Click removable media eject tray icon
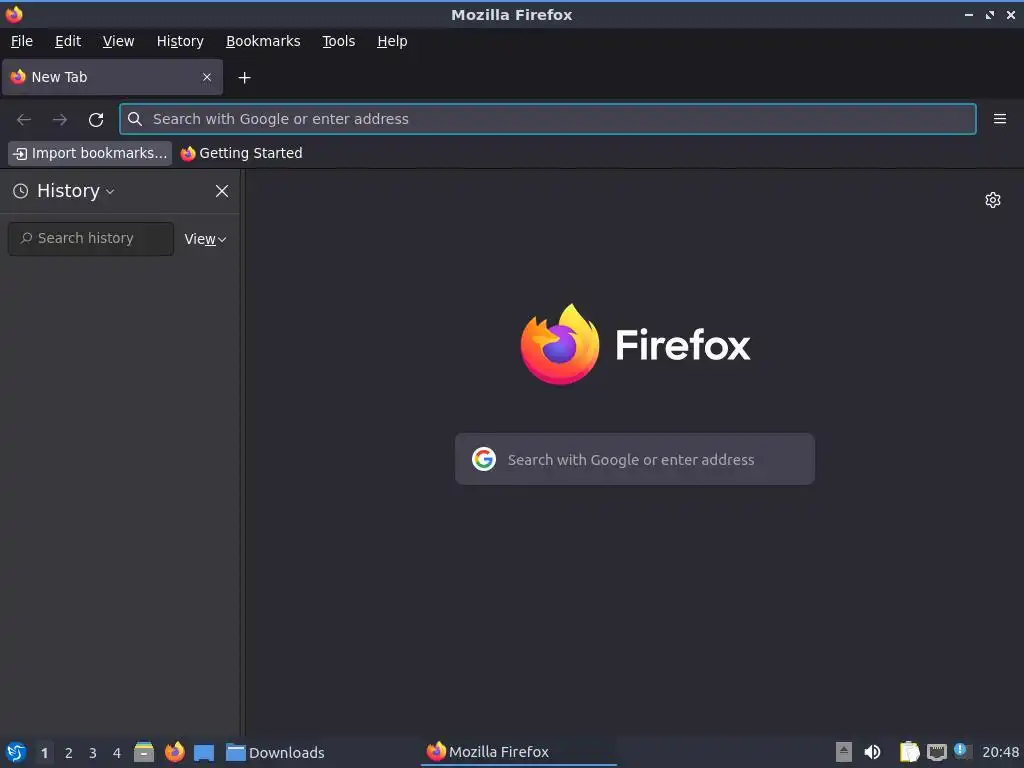1024x768 pixels. 844,752
